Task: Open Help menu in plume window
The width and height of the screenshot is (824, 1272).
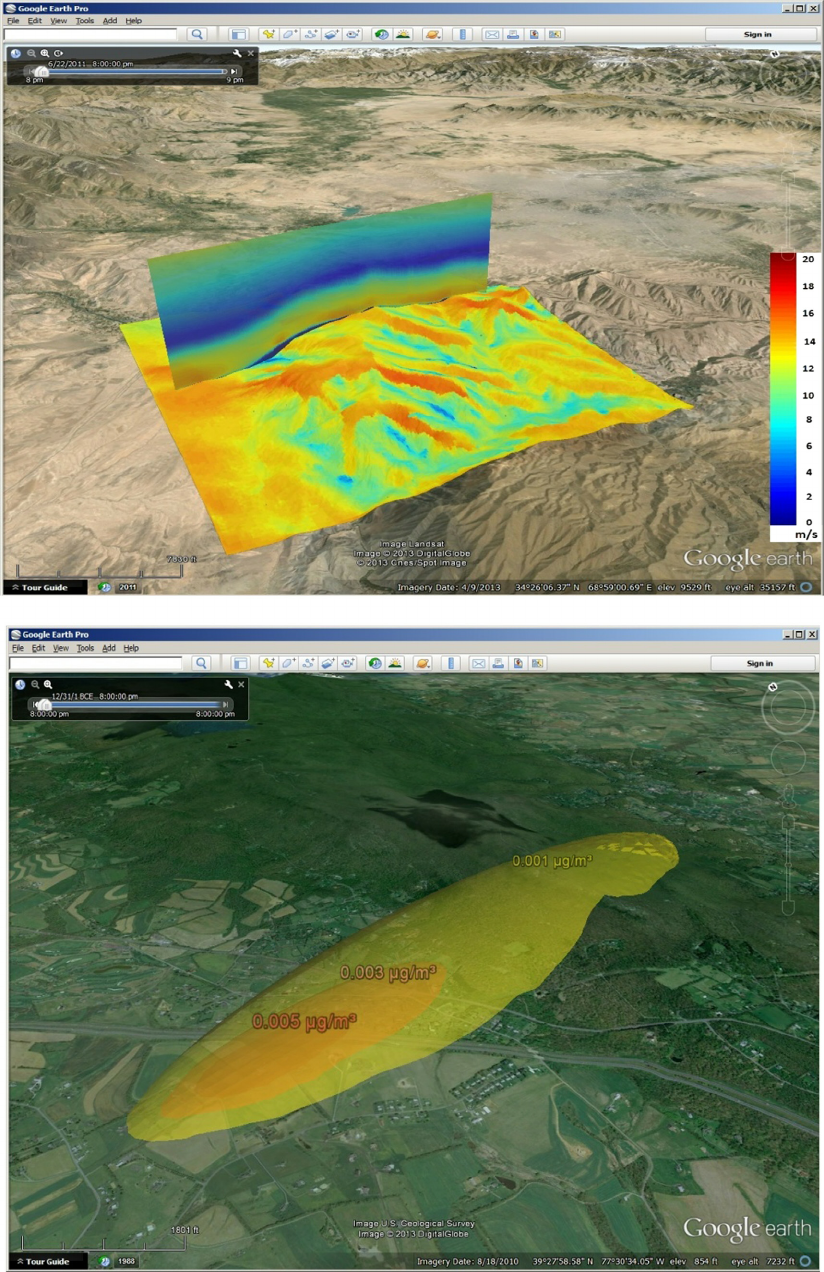Action: coord(131,648)
